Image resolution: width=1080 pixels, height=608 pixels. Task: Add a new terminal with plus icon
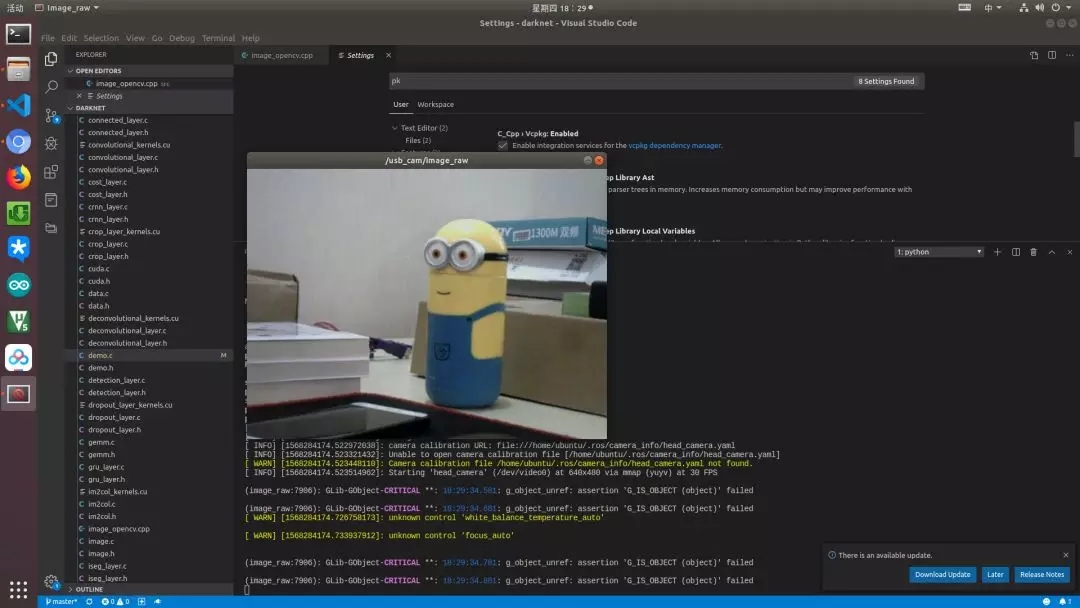pyautogui.click(x=997, y=252)
